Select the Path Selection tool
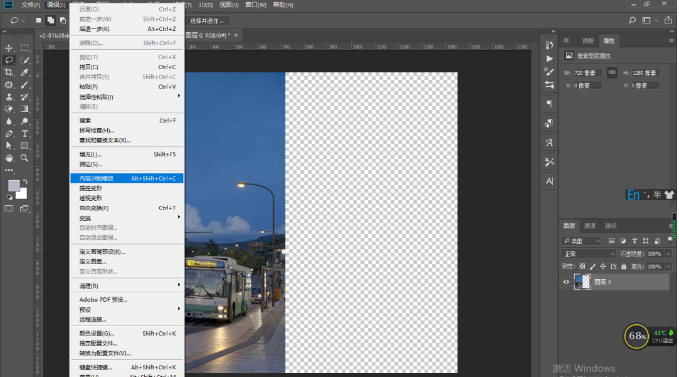The image size is (679, 377). (x=9, y=146)
